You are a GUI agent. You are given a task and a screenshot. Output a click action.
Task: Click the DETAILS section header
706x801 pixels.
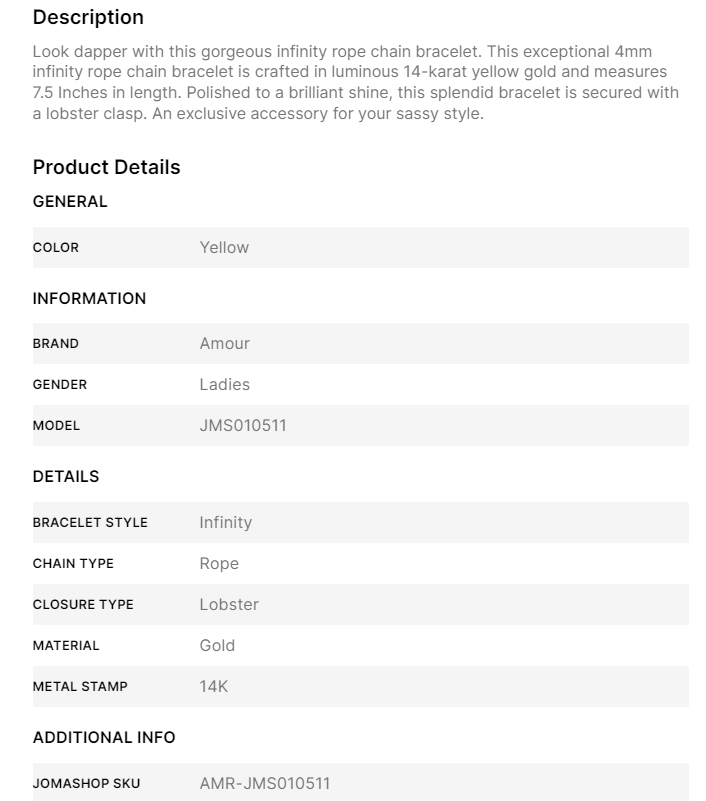click(66, 477)
